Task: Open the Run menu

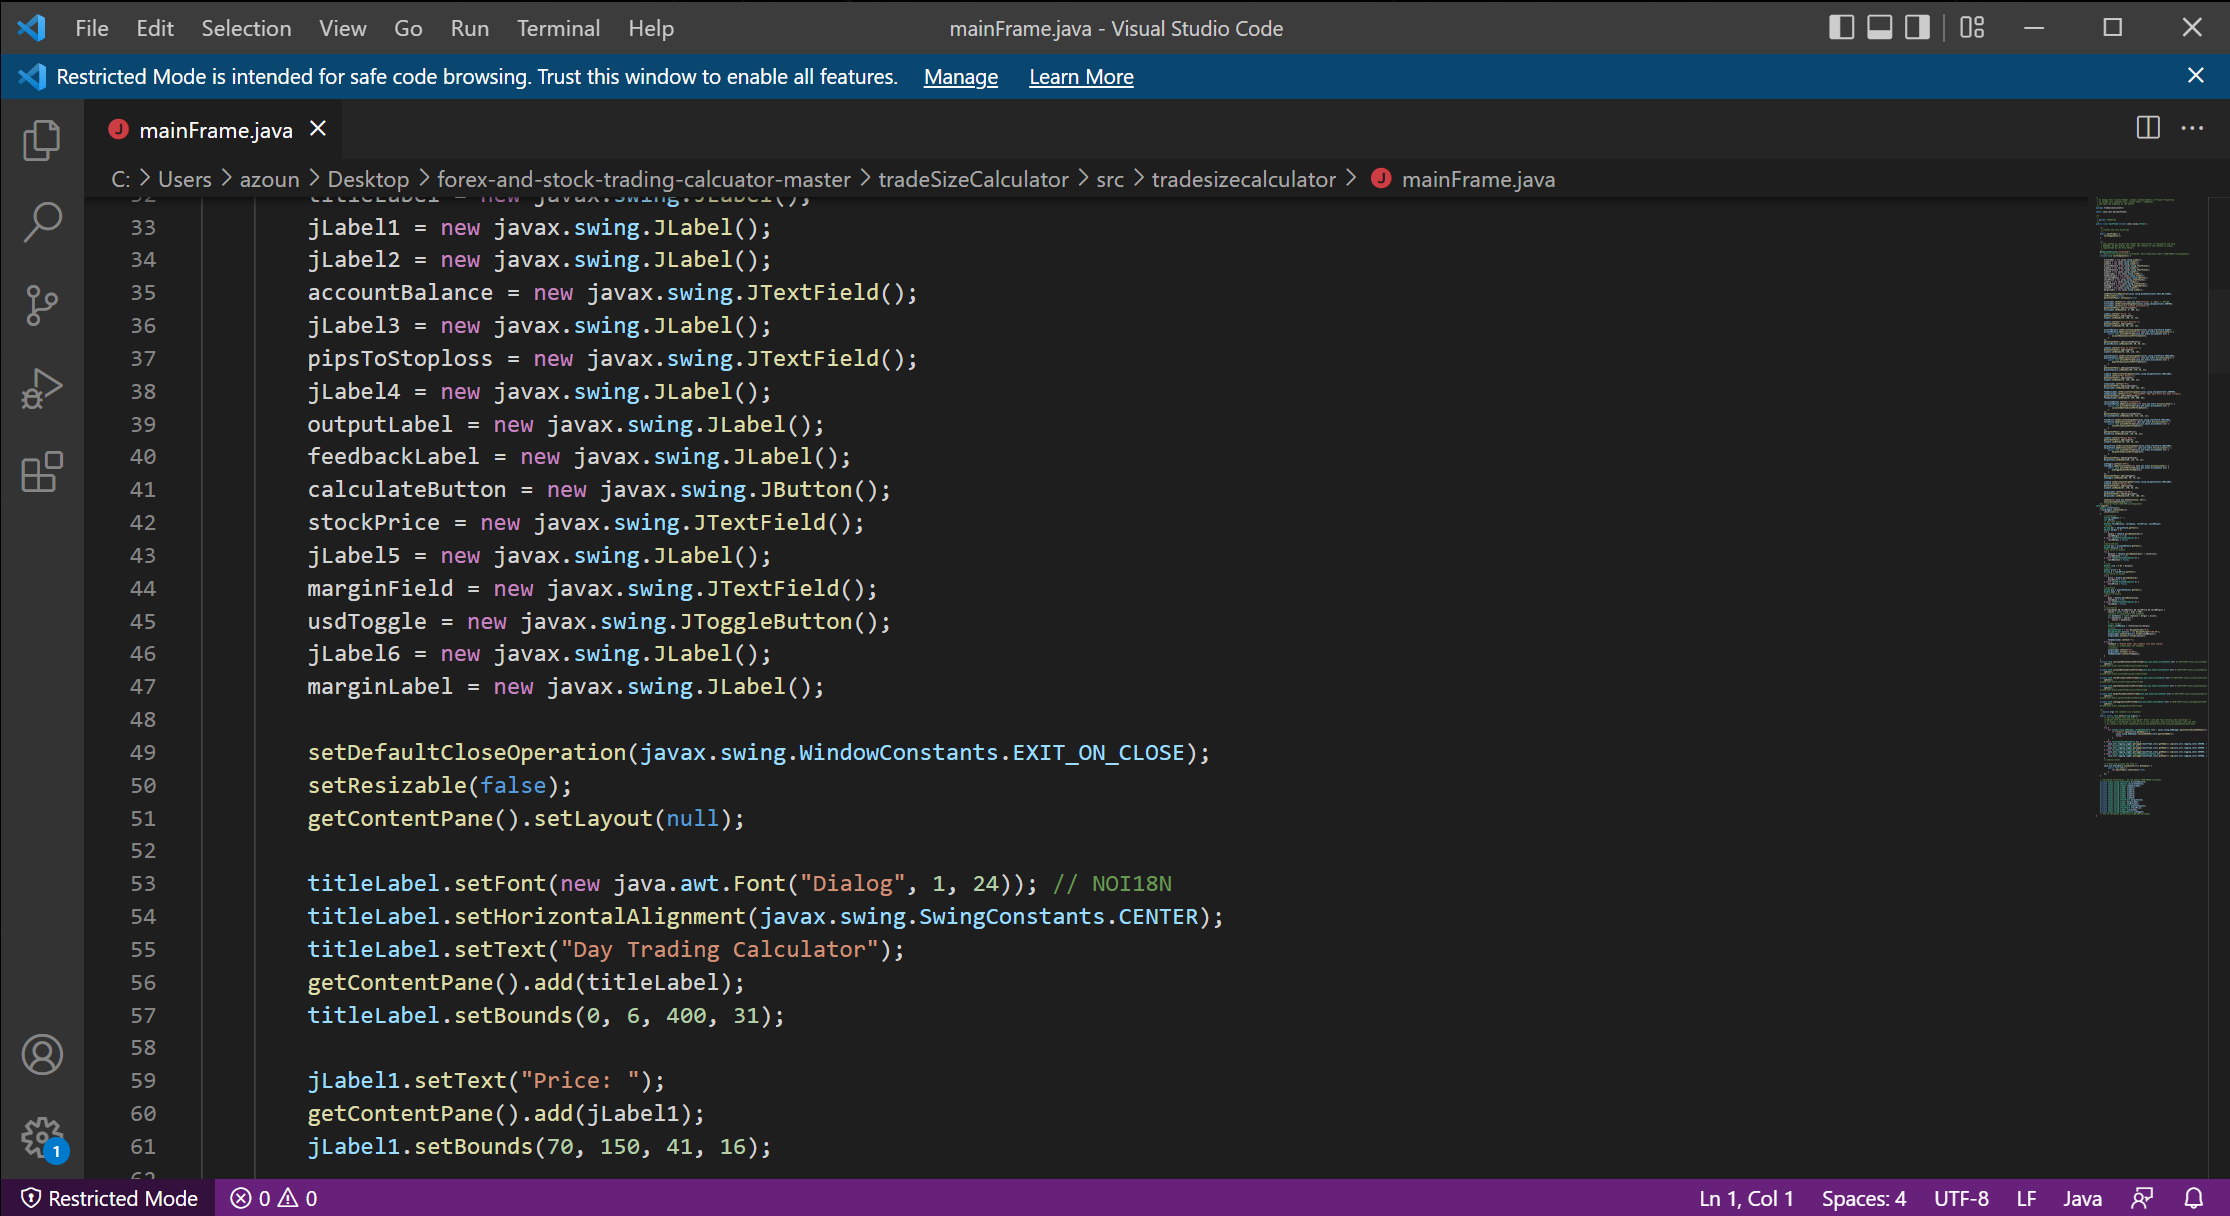Action: click(469, 28)
